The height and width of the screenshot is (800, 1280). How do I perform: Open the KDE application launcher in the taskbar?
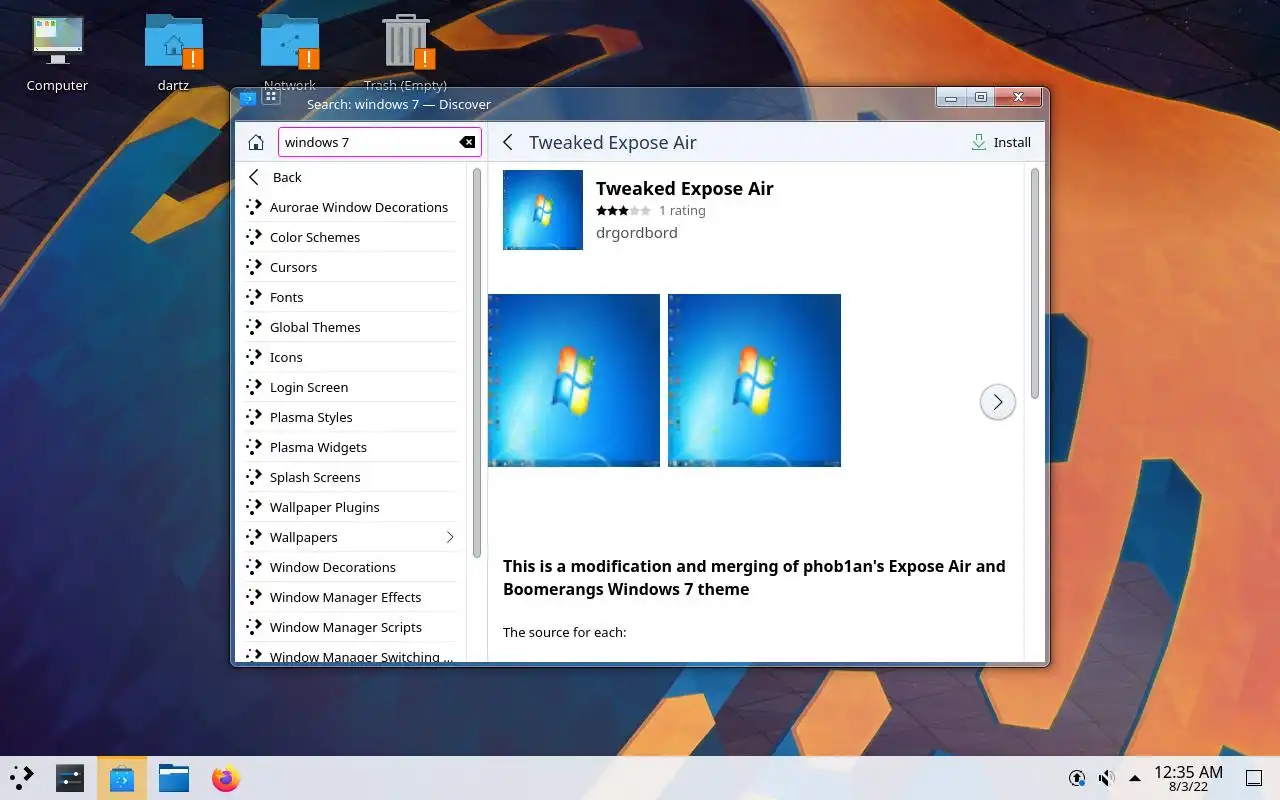tap(22, 778)
